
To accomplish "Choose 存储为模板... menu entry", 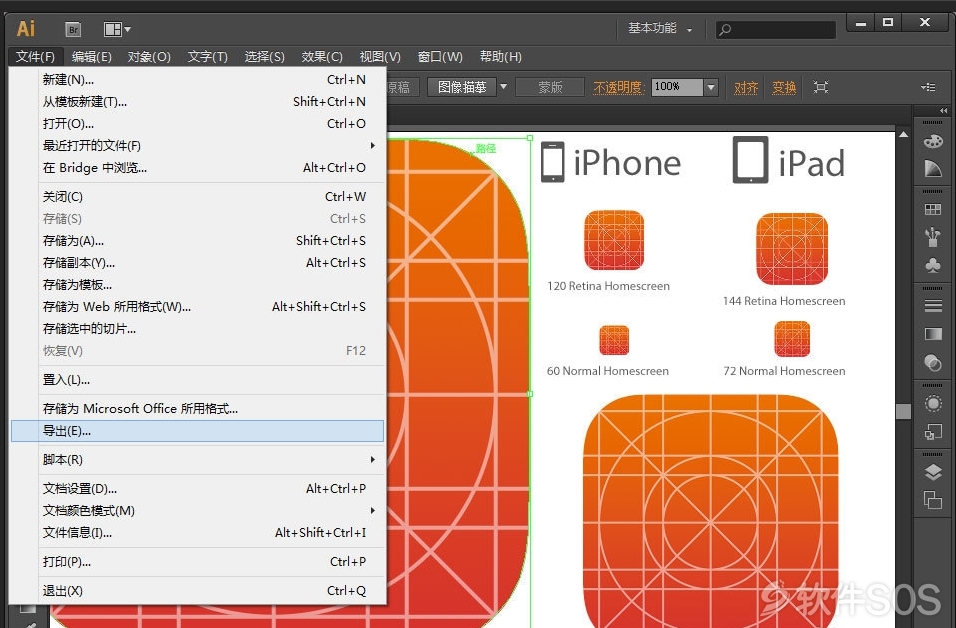I will (x=198, y=284).
